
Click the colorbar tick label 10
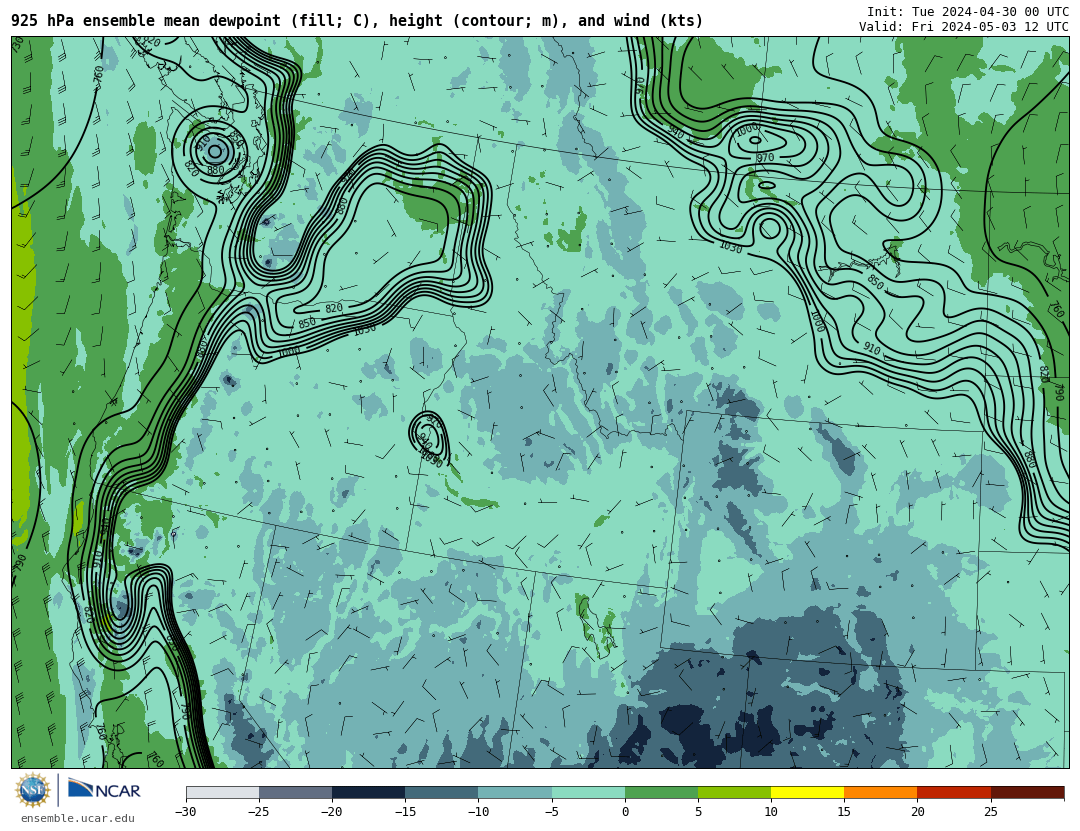point(771,812)
